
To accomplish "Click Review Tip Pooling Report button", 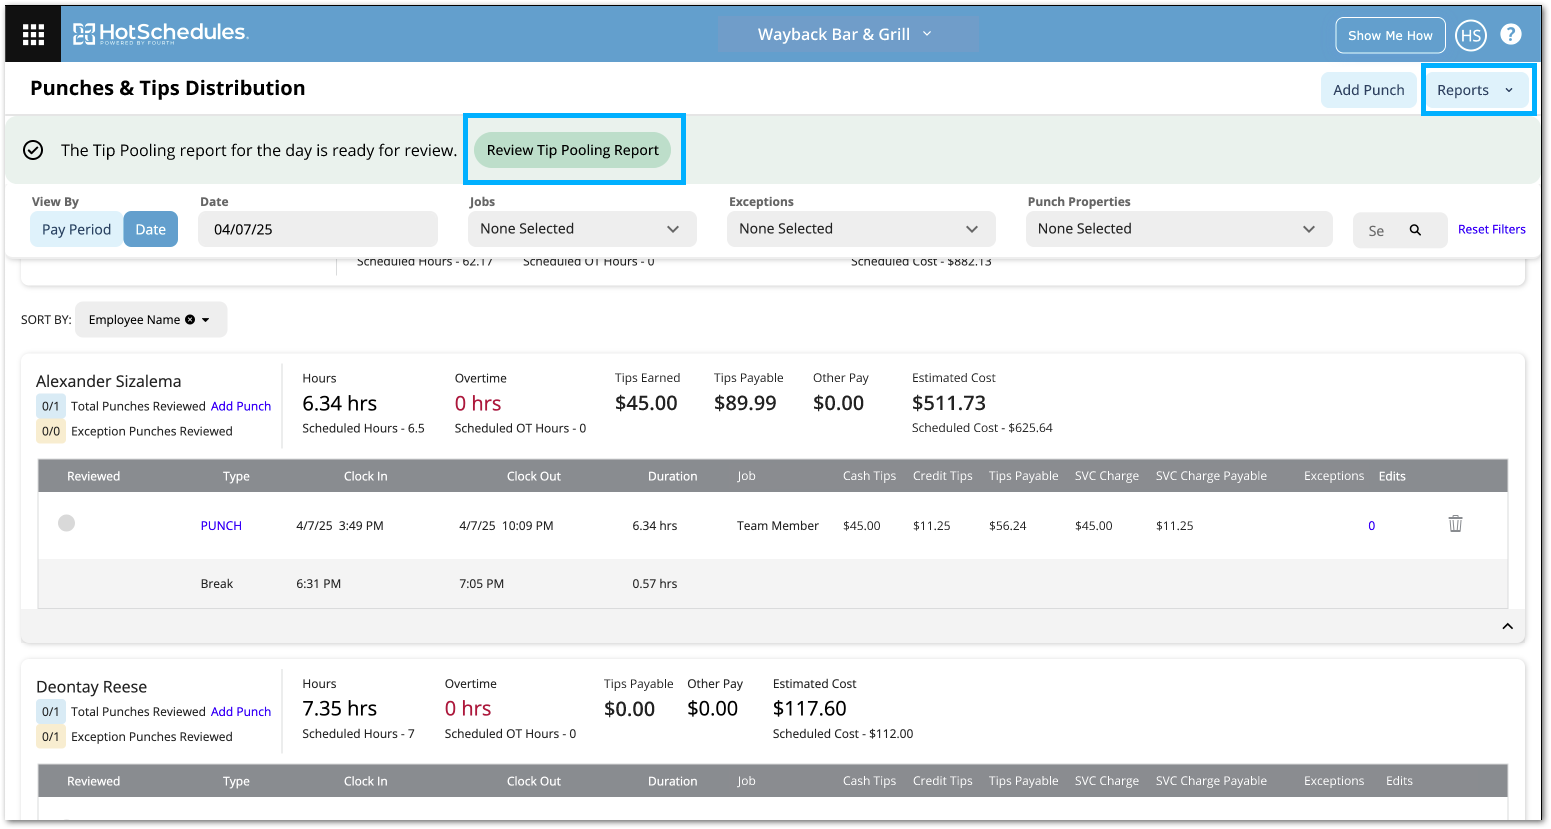I will click(x=572, y=150).
